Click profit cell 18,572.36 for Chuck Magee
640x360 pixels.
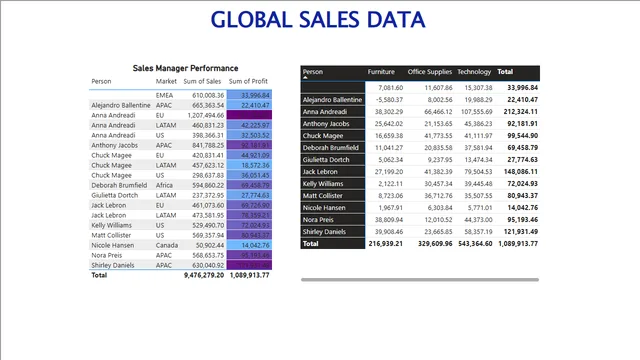(x=249, y=165)
